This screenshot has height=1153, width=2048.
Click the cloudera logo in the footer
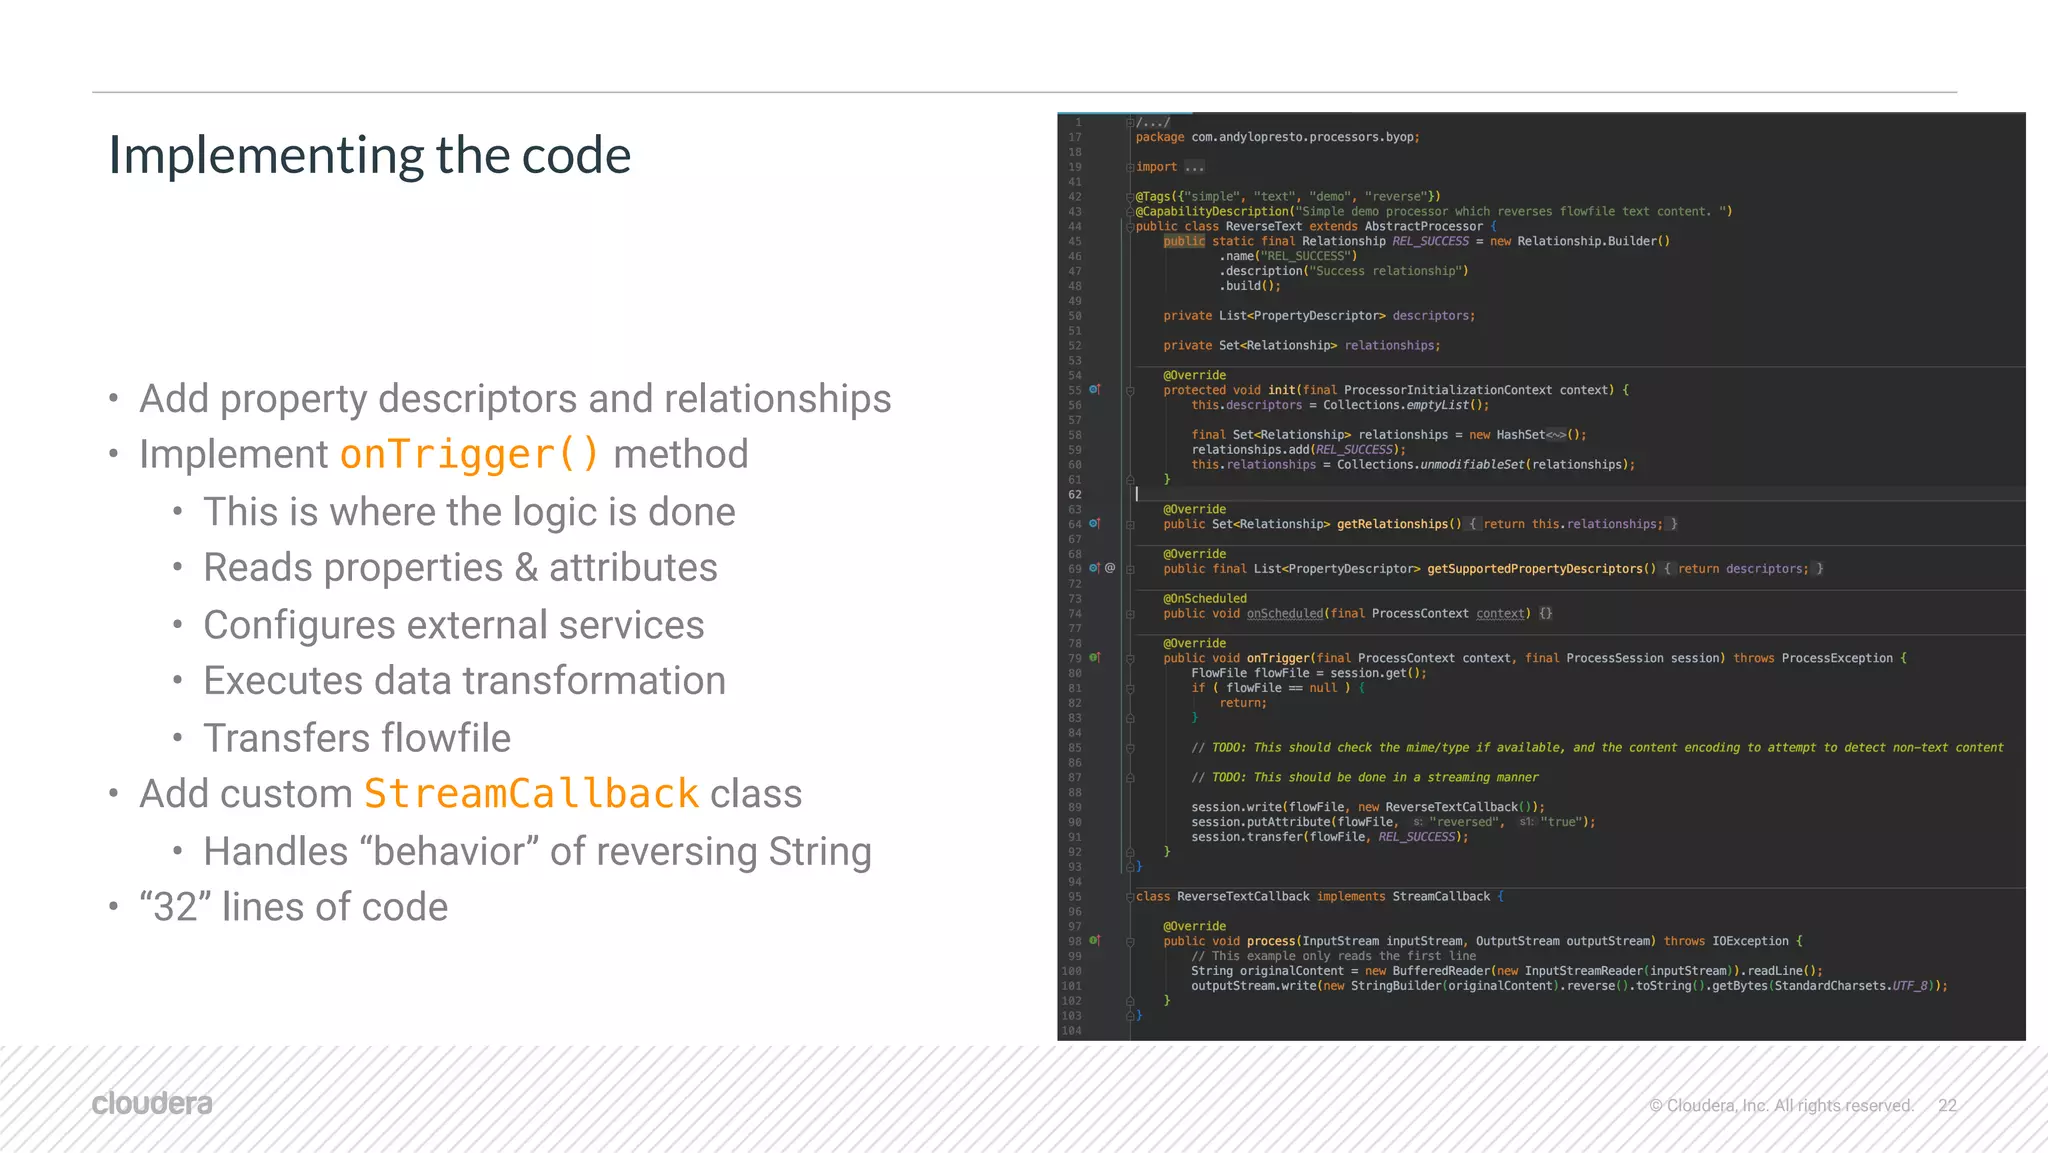click(x=152, y=1103)
